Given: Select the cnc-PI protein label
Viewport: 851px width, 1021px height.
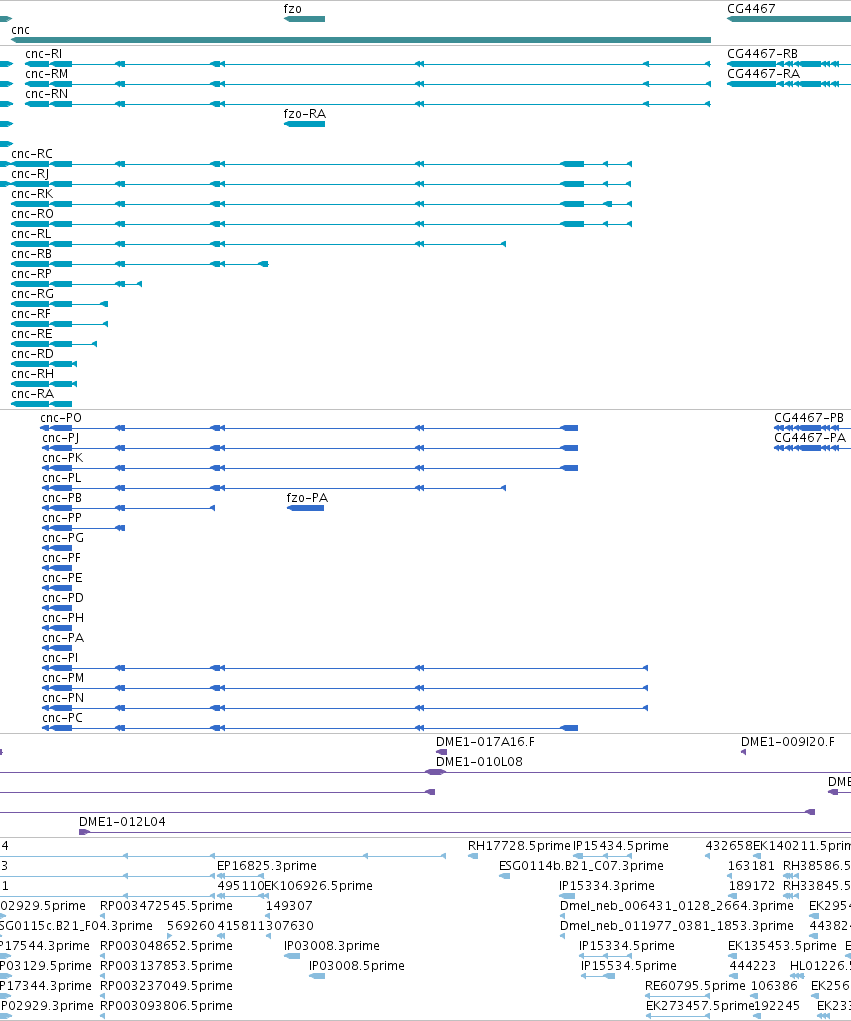Looking at the screenshot, I should (x=60, y=658).
